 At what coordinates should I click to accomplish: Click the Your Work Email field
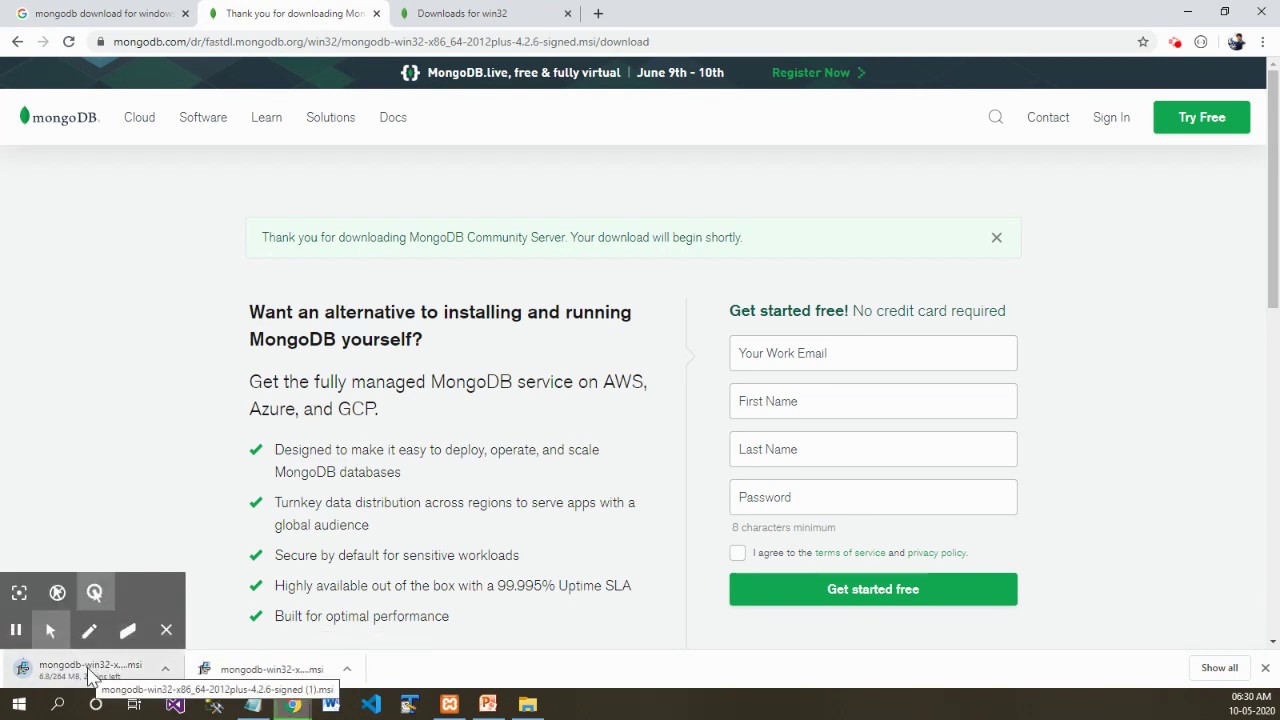[873, 353]
